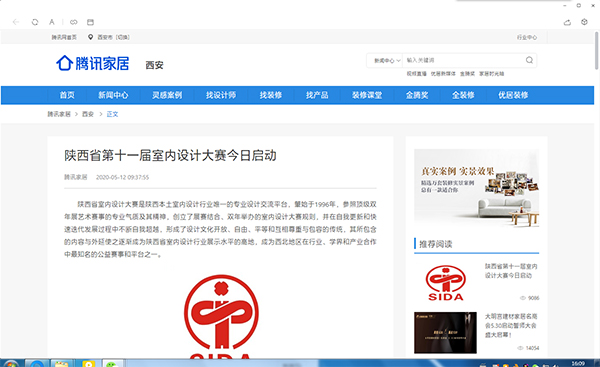This screenshot has height=367, width=600.
Task: Copy page link via chain-link icon
Action: 73,22
